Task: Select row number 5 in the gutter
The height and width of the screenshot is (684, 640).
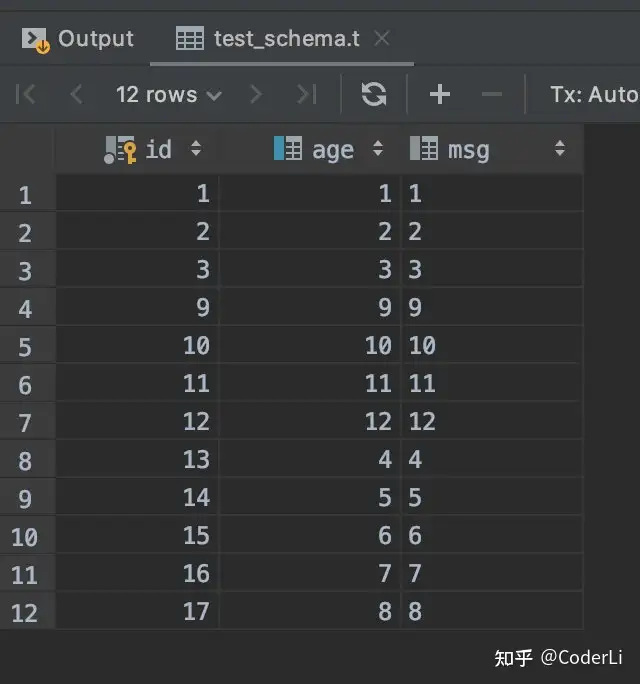Action: pyautogui.click(x=25, y=347)
